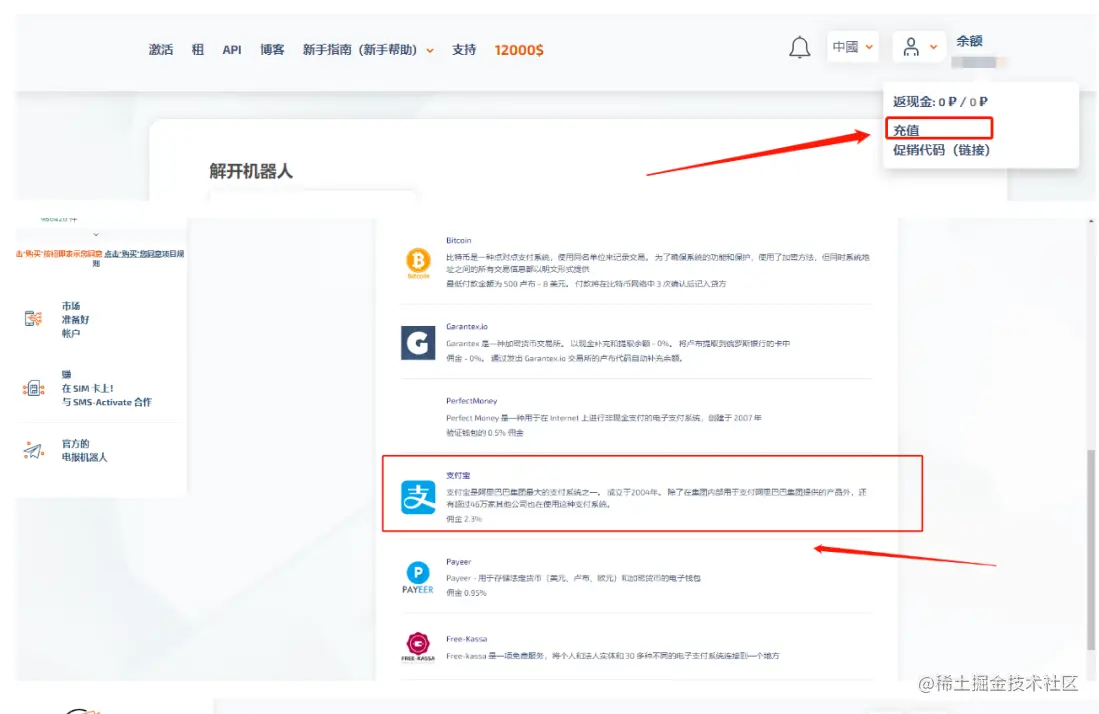Screen dimensions: 1099x714
Task: Open the 中國 language dropdown
Action: tap(852, 47)
